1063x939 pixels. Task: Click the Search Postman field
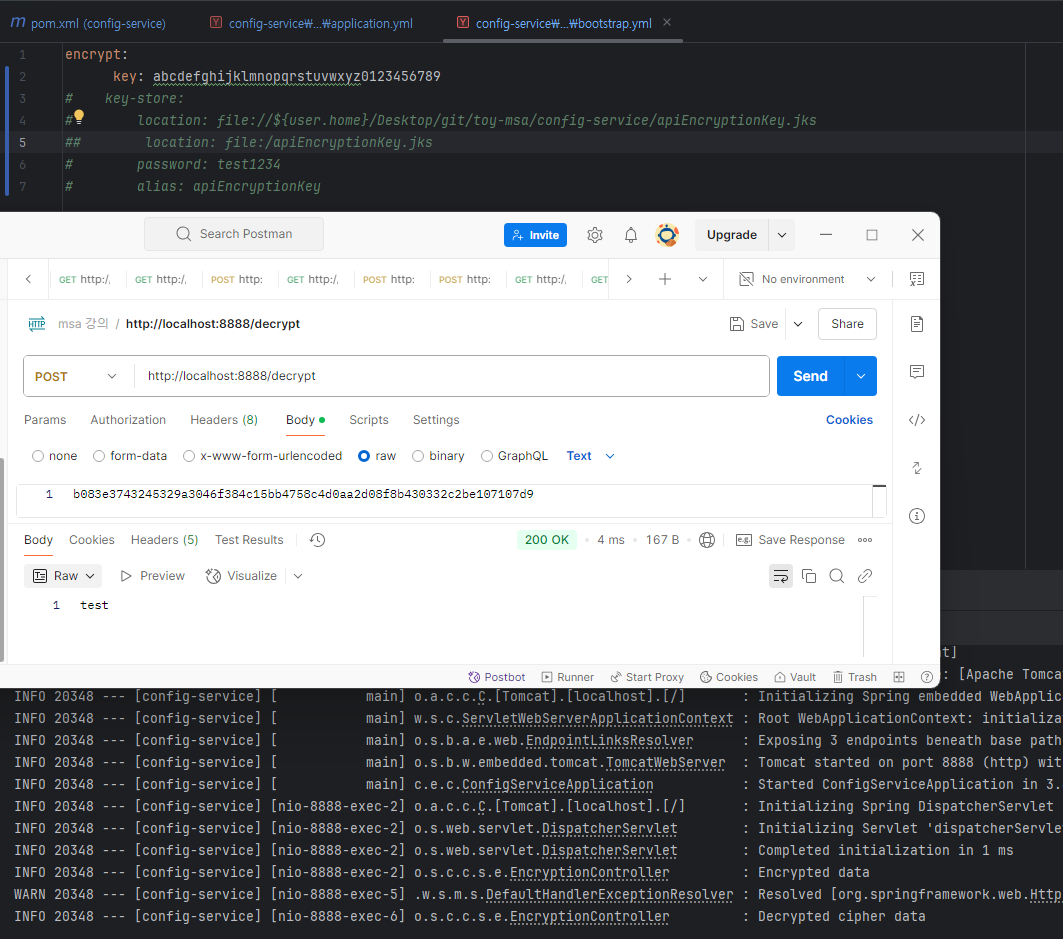point(234,234)
